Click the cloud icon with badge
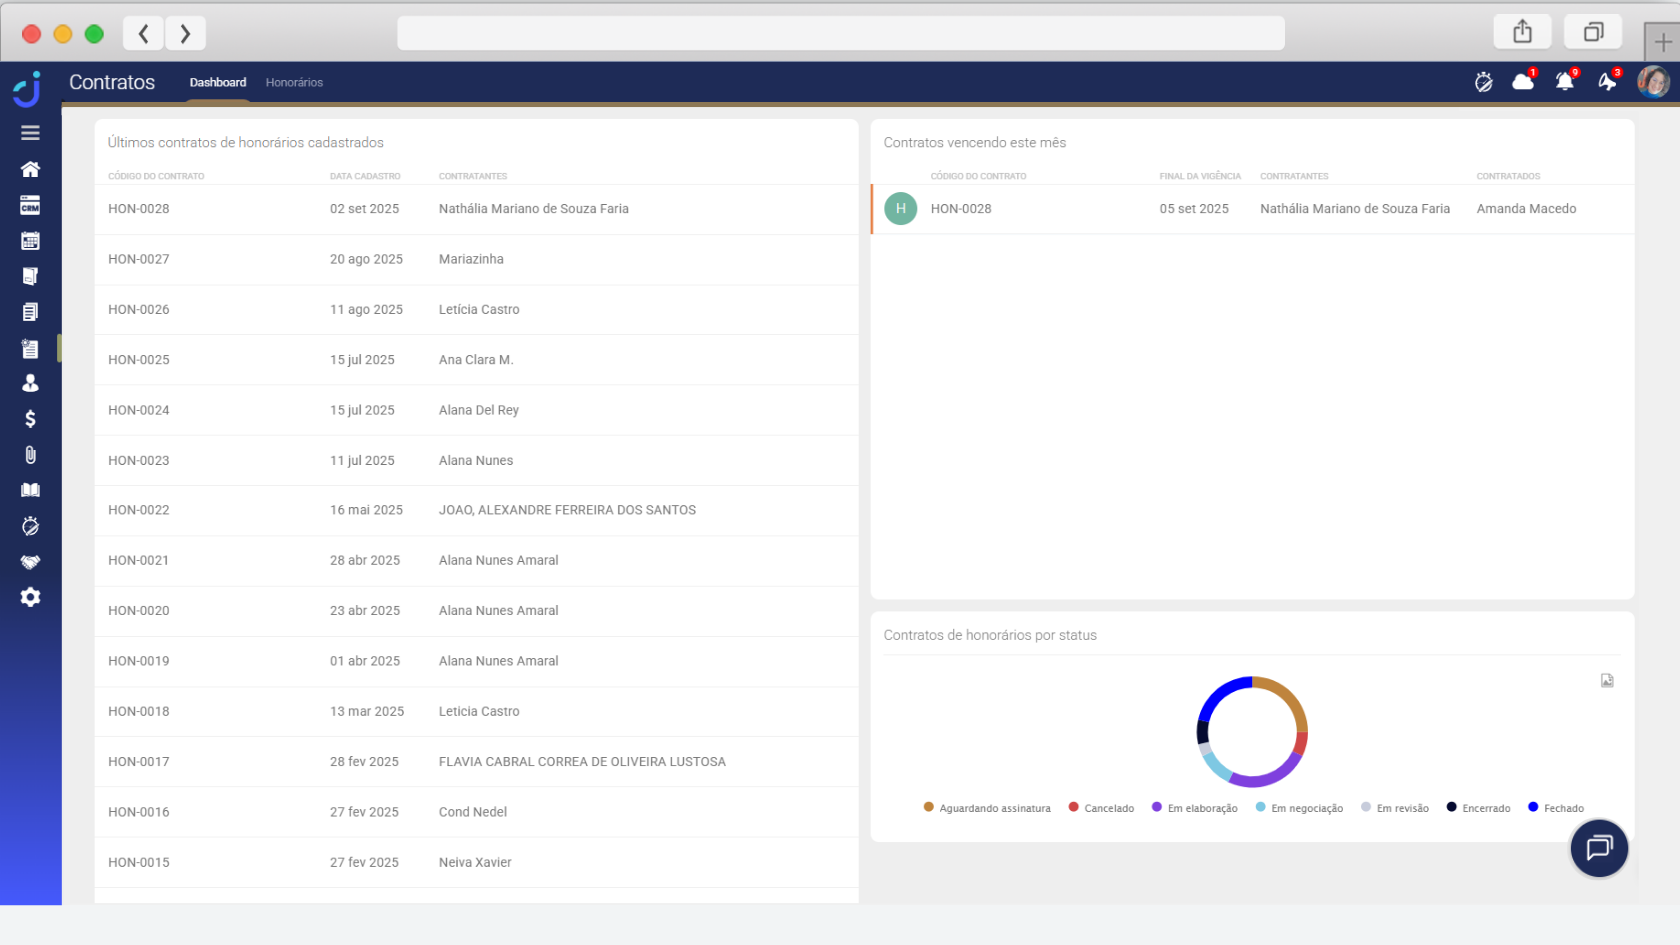Viewport: 1680px width, 945px height. 1523,82
